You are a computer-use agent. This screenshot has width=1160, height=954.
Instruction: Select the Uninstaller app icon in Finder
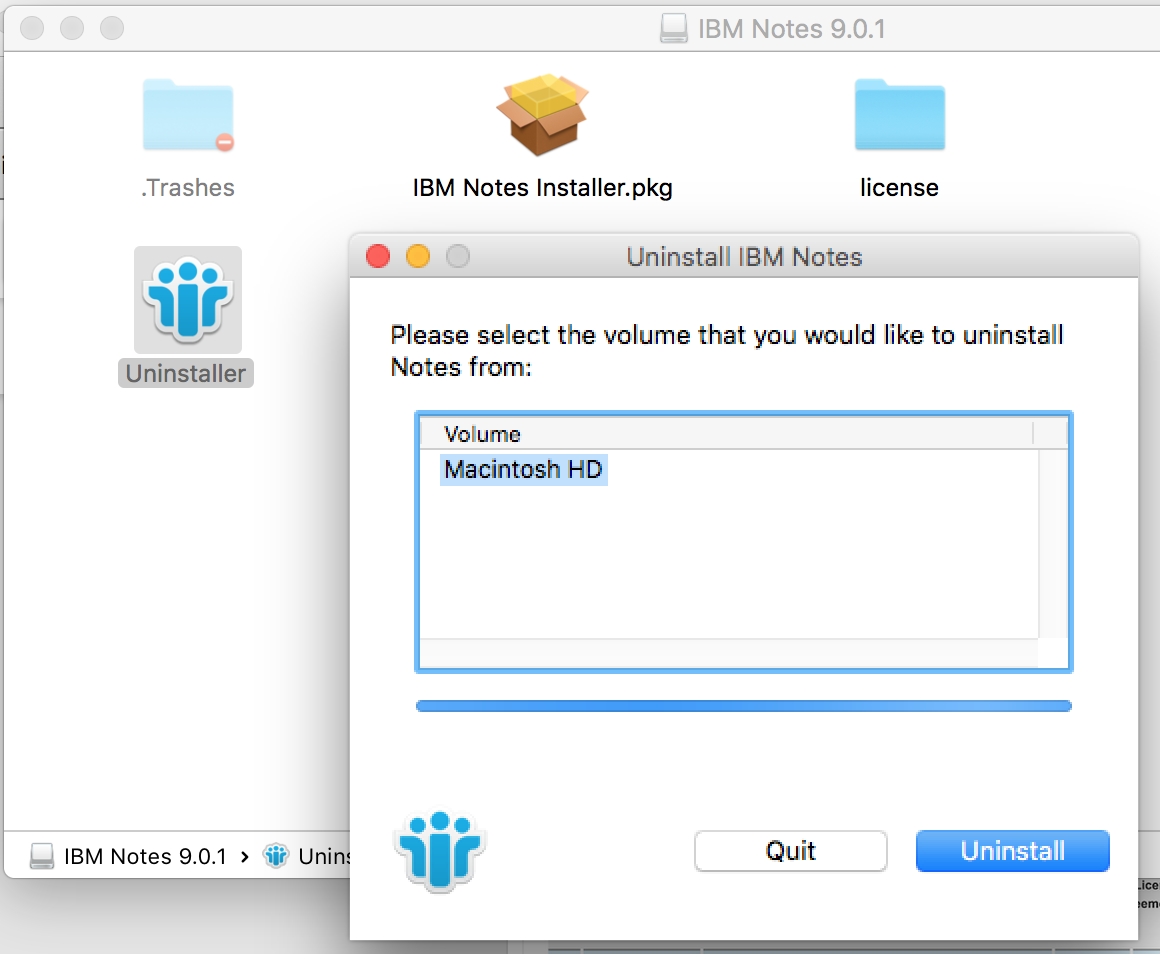tap(188, 300)
